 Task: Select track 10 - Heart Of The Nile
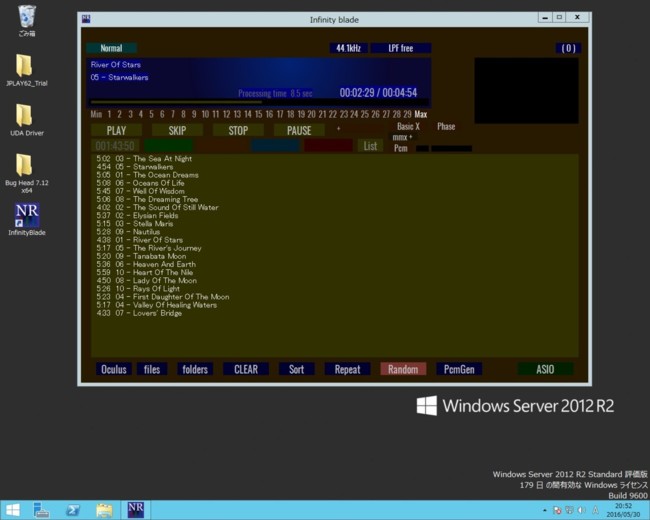[x=144, y=272]
